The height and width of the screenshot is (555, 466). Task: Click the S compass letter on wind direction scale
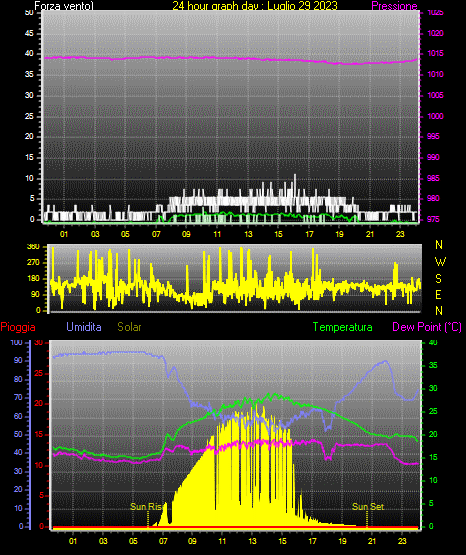438,279
